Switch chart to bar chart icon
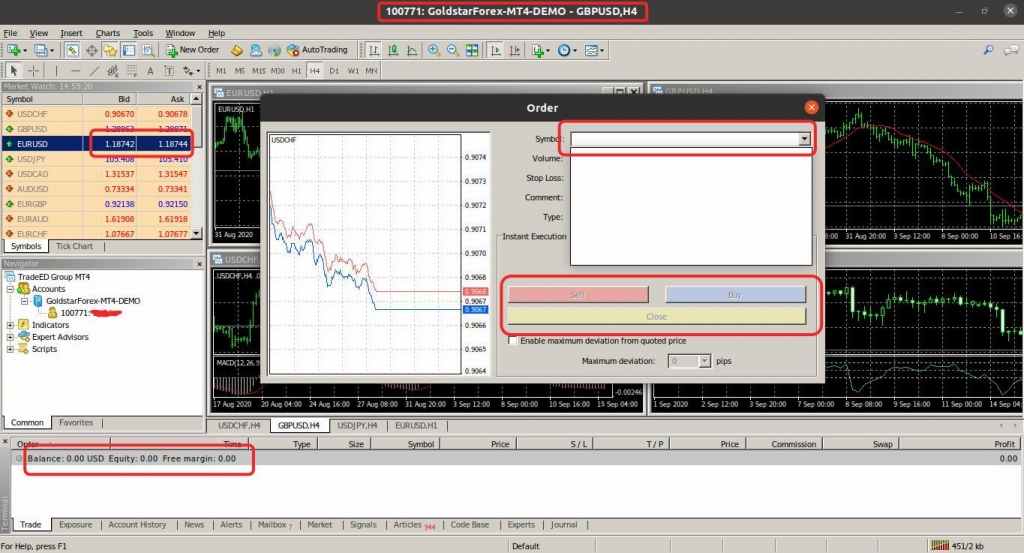This screenshot has width=1024, height=553. coord(374,50)
